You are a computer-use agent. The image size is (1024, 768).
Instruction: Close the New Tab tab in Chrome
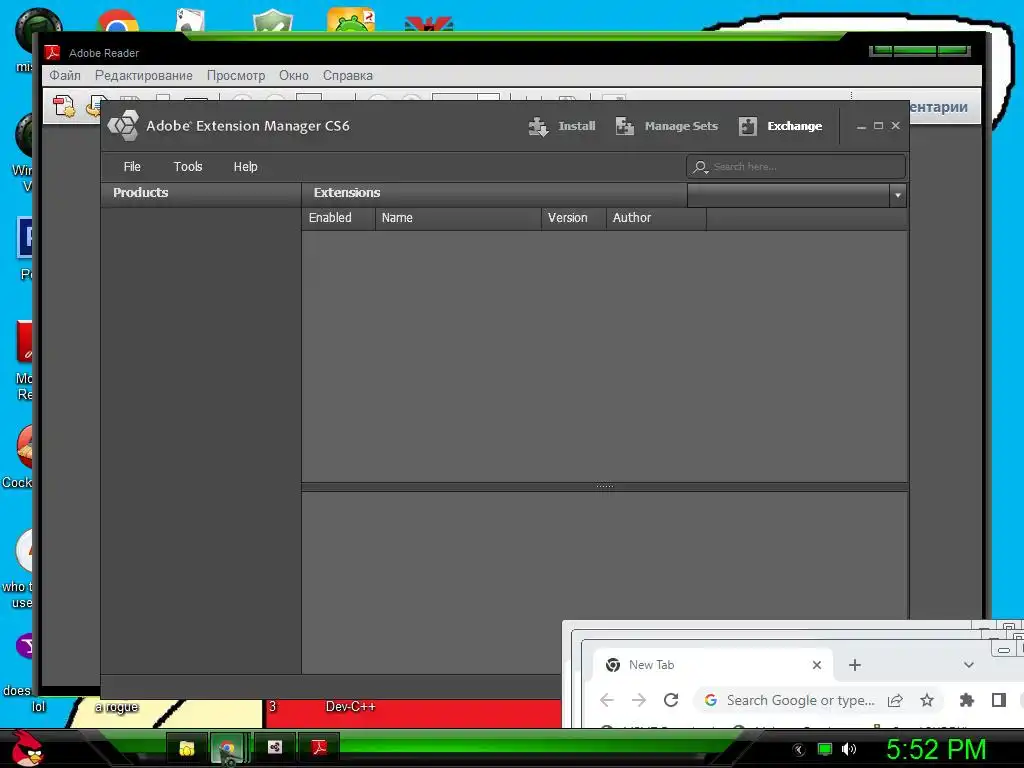point(816,665)
